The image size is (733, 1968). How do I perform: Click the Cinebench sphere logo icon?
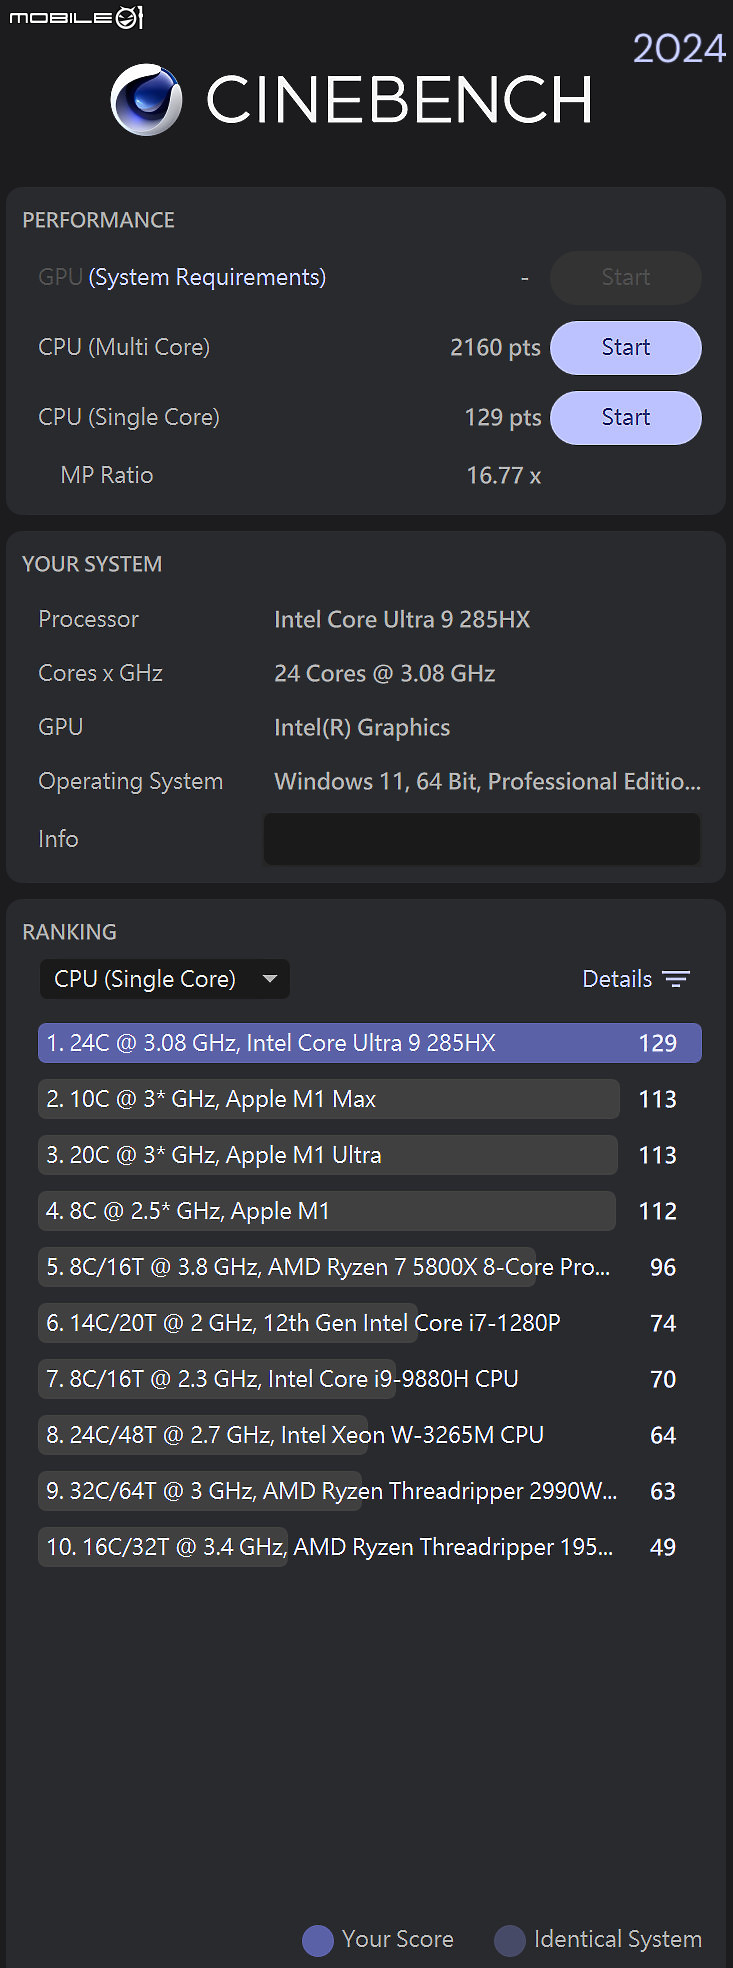(146, 99)
